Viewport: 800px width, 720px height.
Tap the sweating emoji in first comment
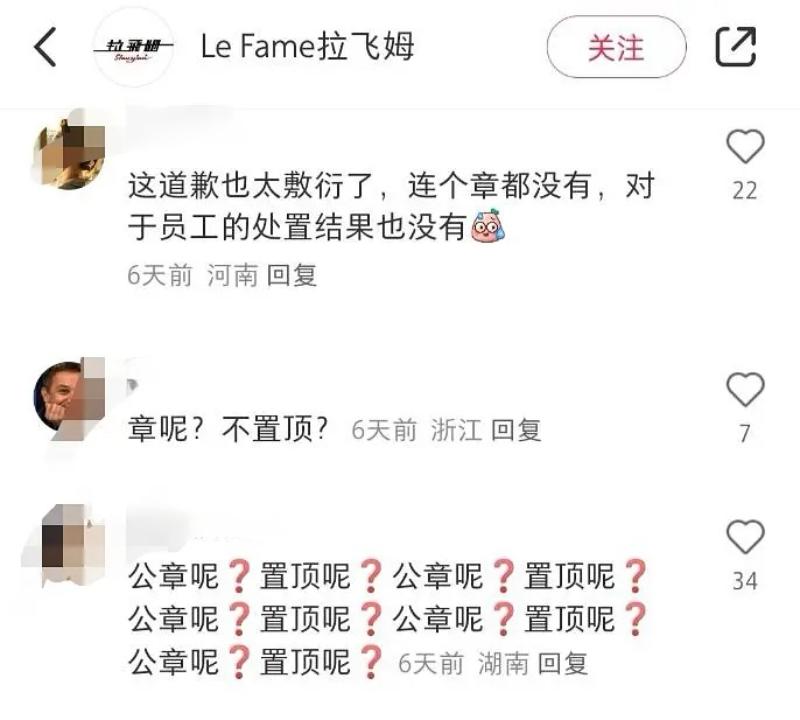coord(488,226)
